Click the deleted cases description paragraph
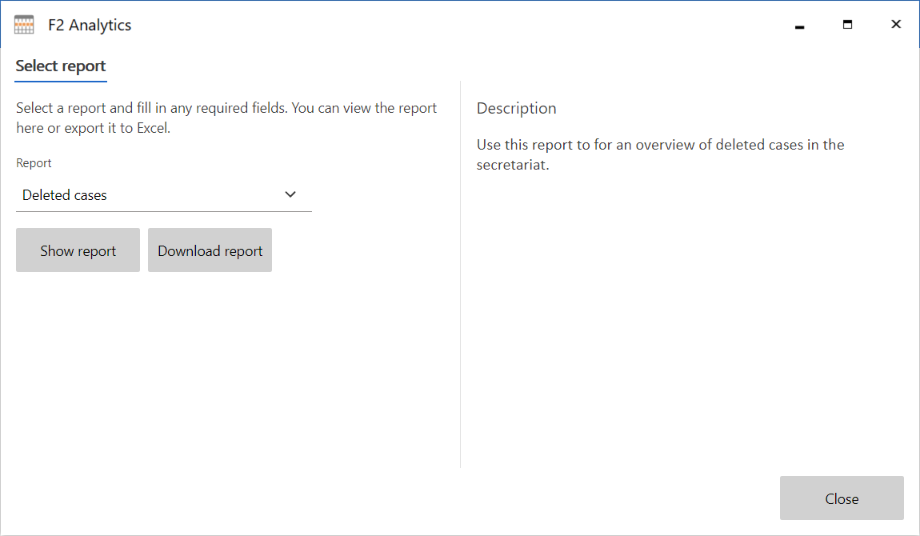Image resolution: width=920 pixels, height=536 pixels. (660, 155)
